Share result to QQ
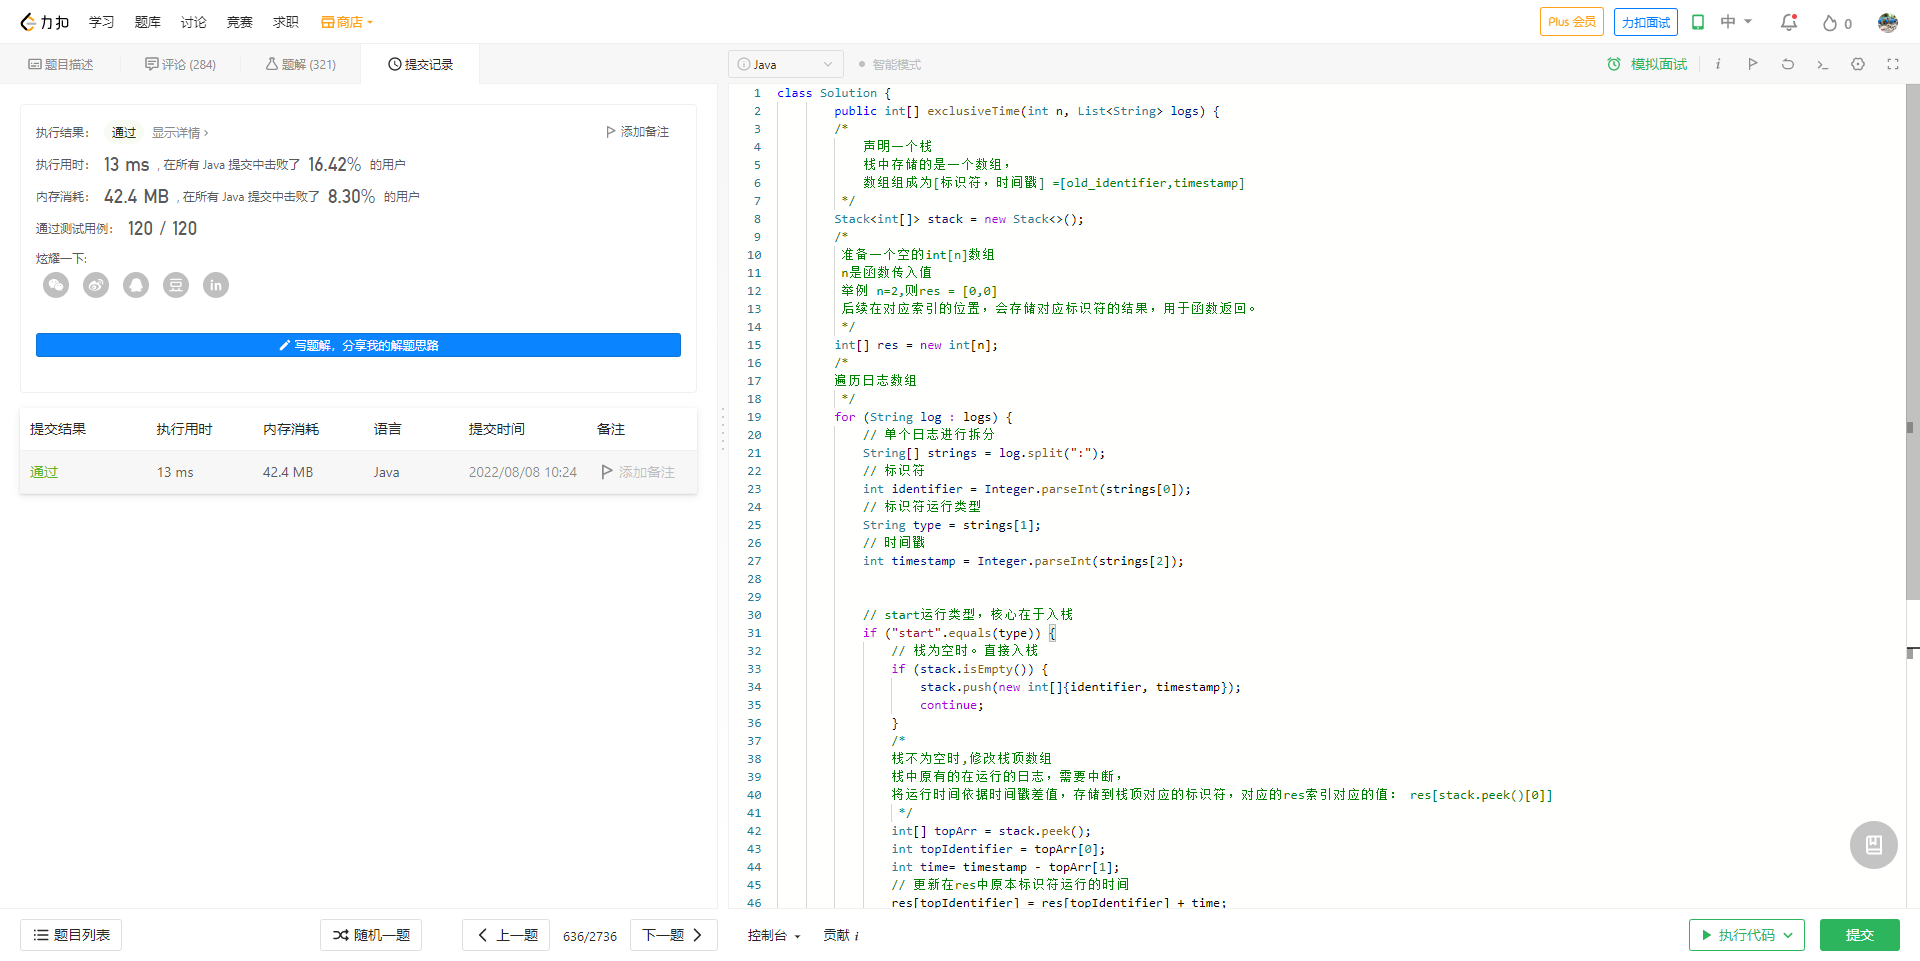Image resolution: width=1920 pixels, height=961 pixels. click(136, 286)
